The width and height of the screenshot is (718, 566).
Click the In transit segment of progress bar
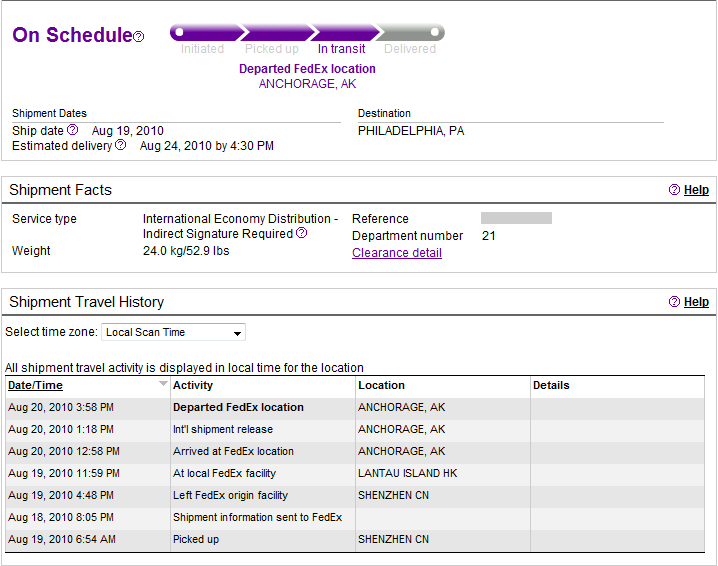(x=345, y=33)
